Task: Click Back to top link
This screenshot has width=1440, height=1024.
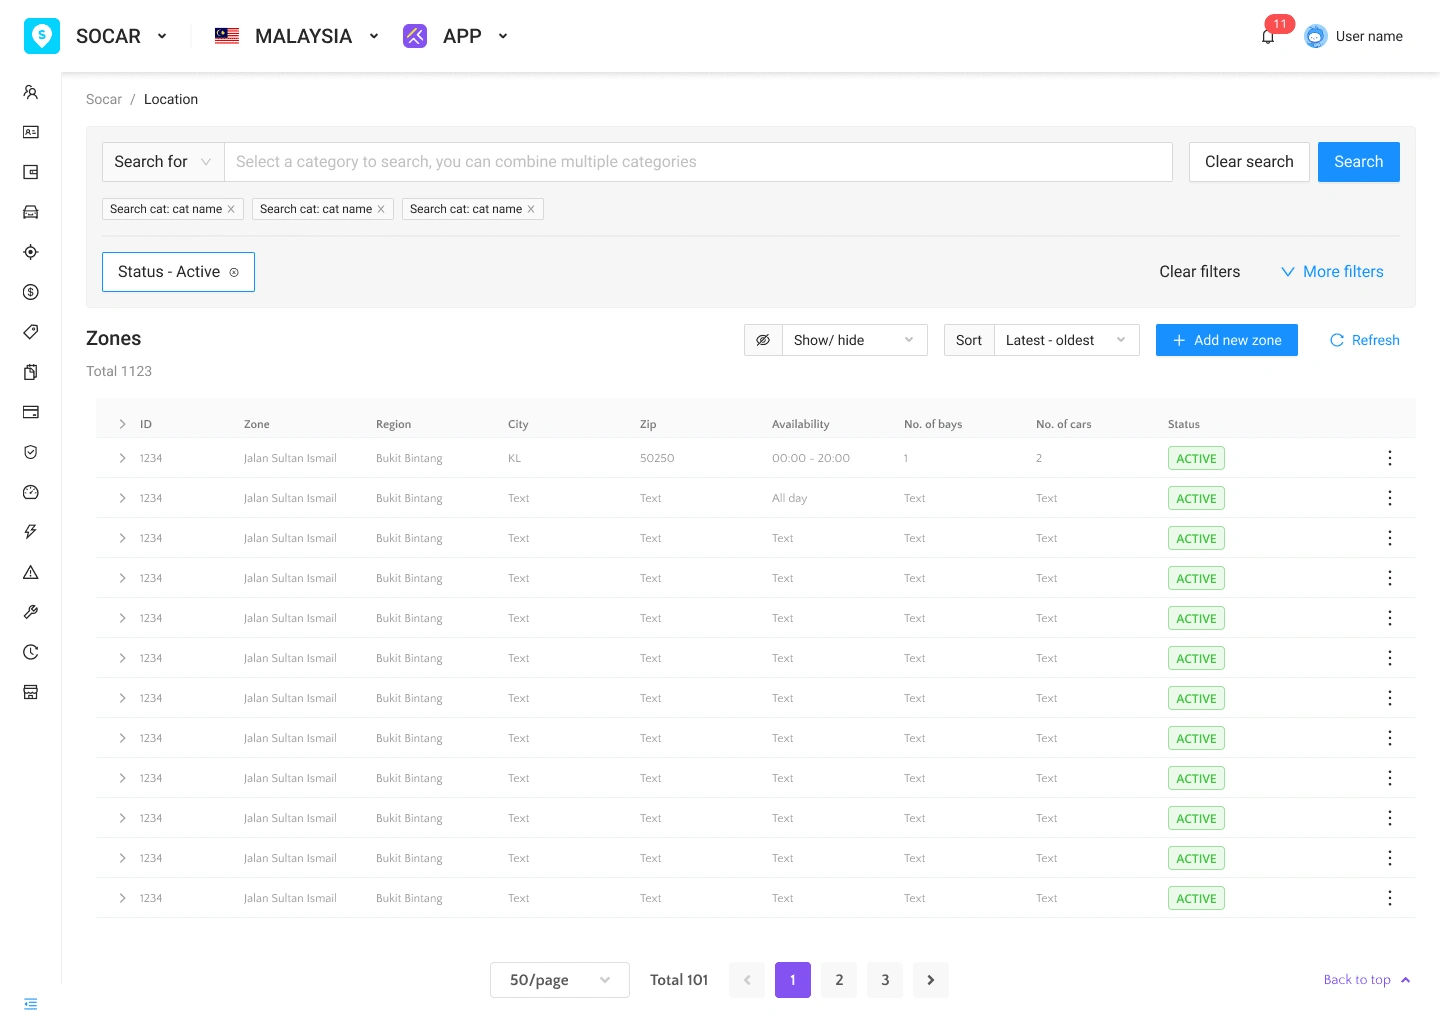Action: click(1366, 980)
